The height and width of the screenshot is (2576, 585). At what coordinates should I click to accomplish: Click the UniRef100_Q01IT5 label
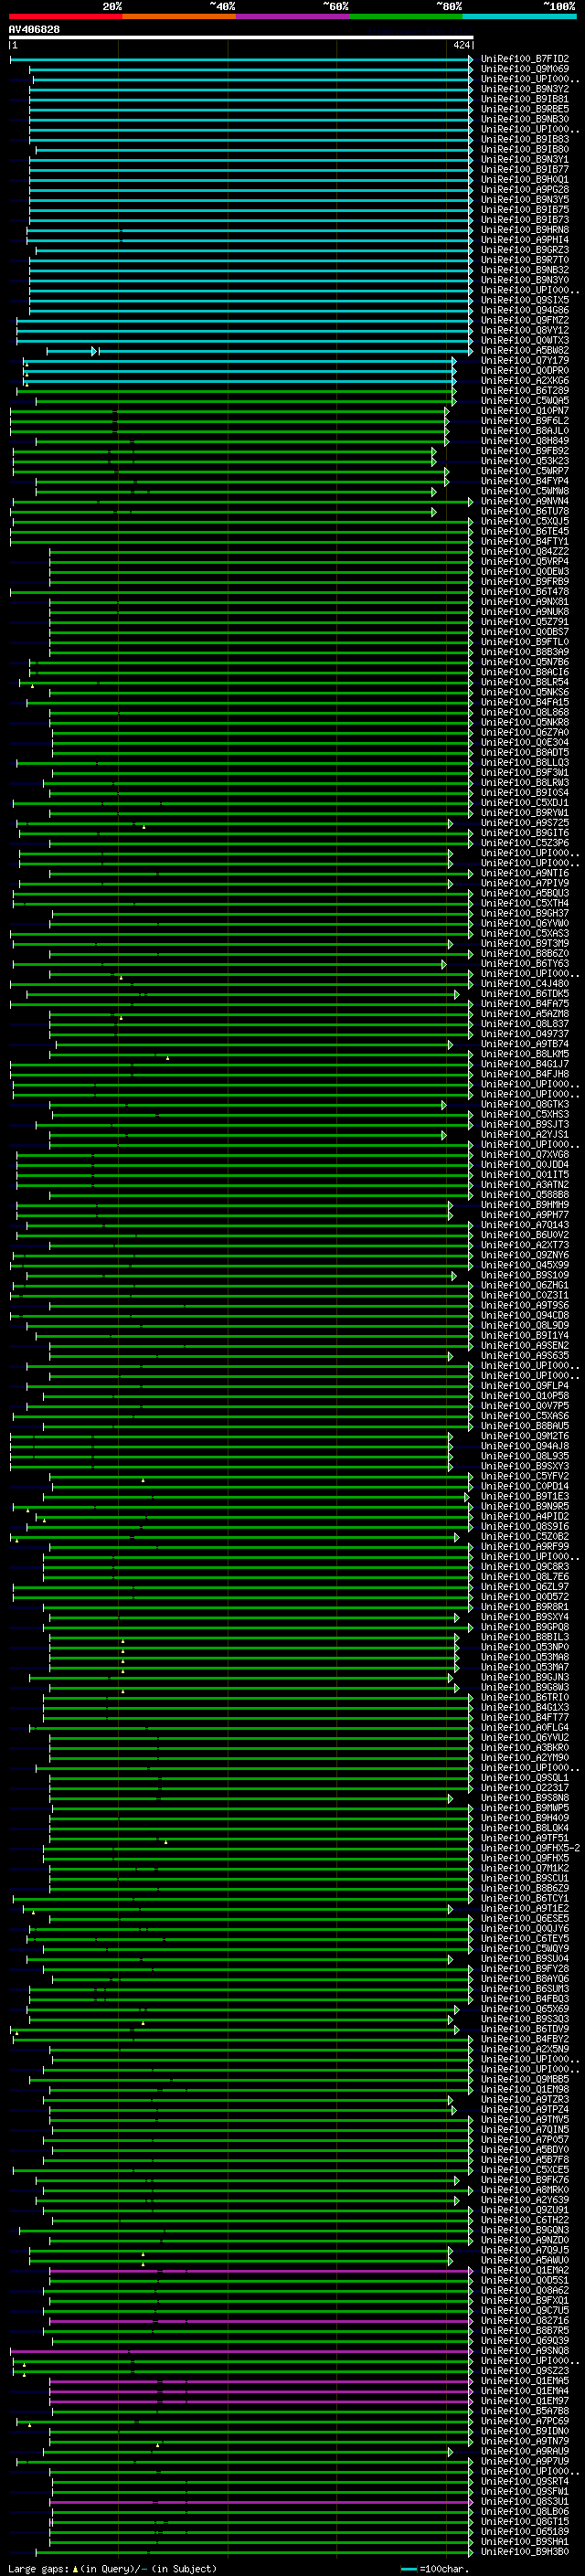click(x=525, y=1175)
